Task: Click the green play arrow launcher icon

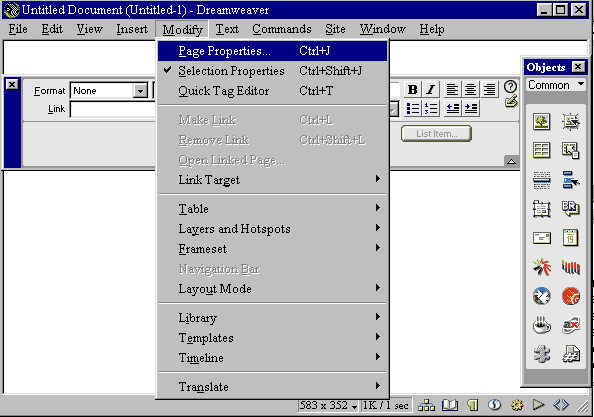Action: click(x=538, y=405)
